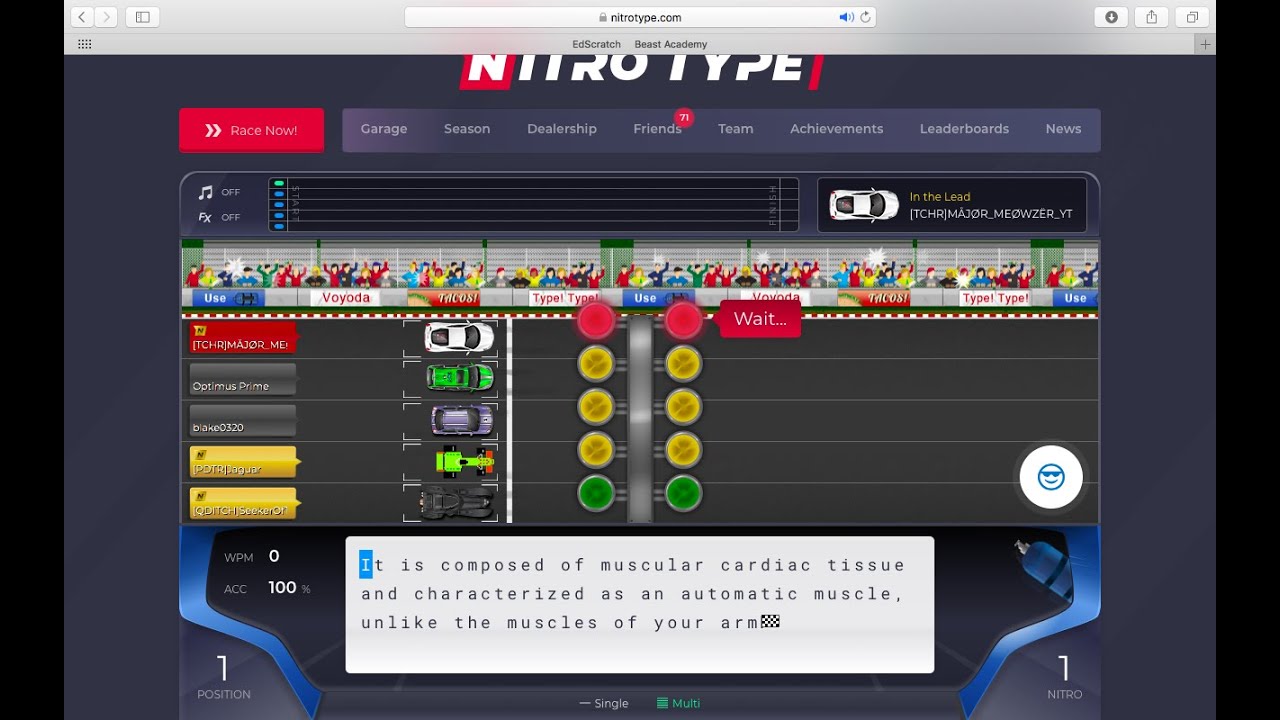Select [TCHR]MÅJØR_ME racer name tag
The height and width of the screenshot is (720, 1280).
click(x=242, y=338)
